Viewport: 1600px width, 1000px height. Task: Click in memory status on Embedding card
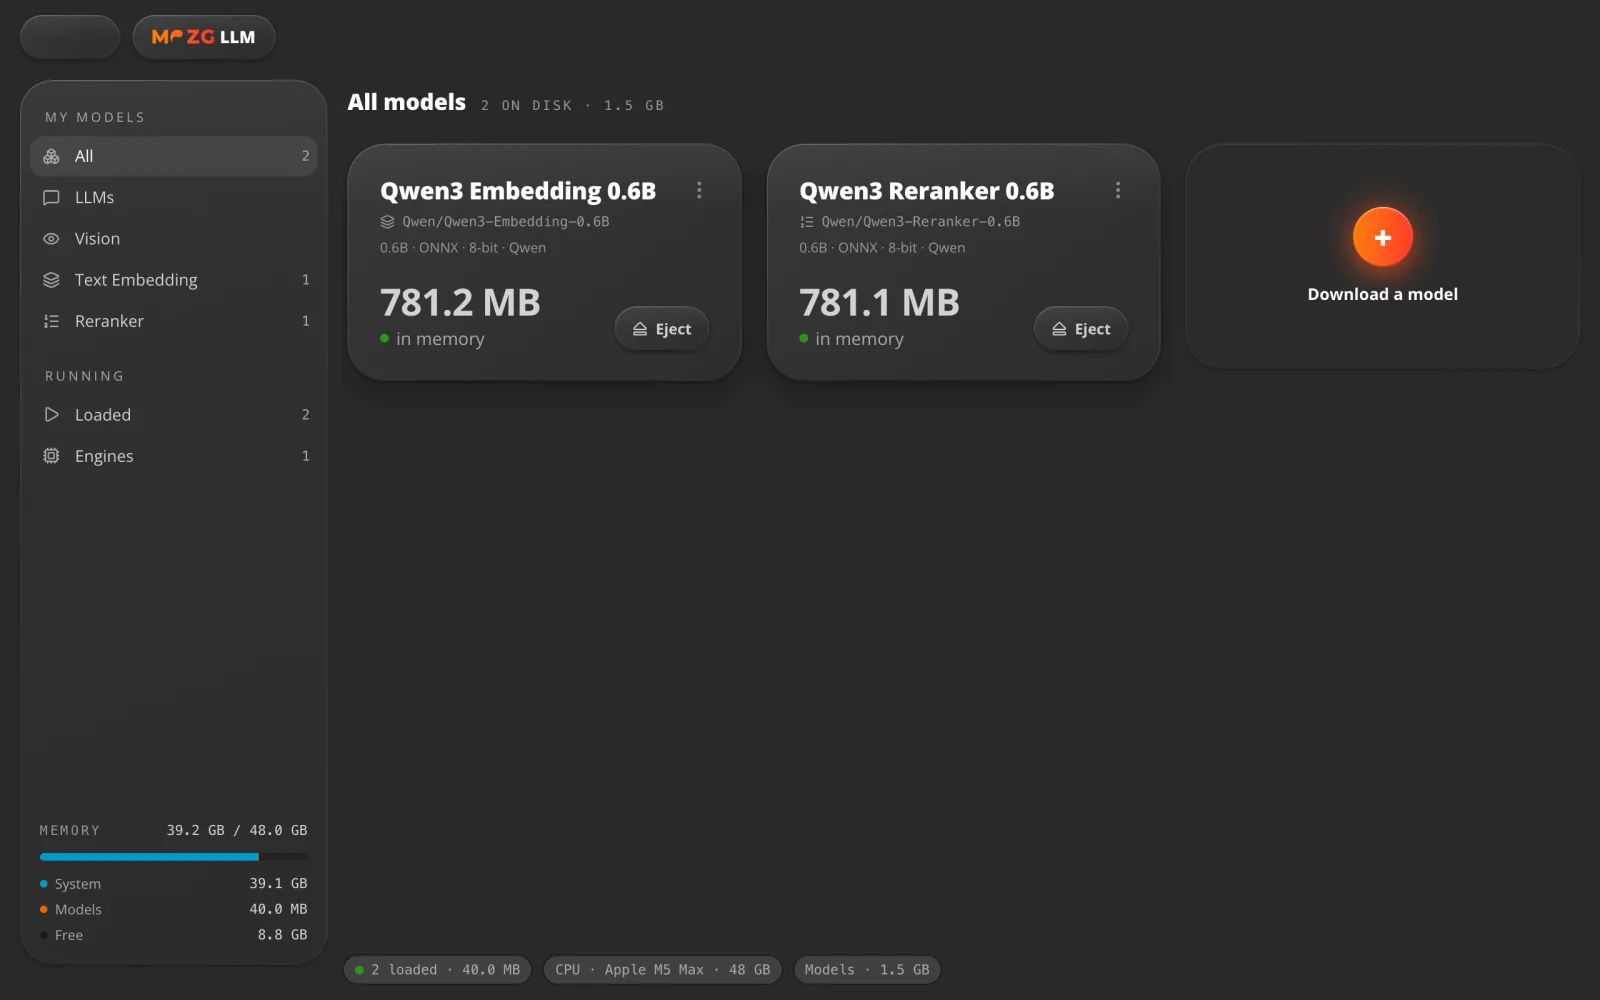(432, 339)
